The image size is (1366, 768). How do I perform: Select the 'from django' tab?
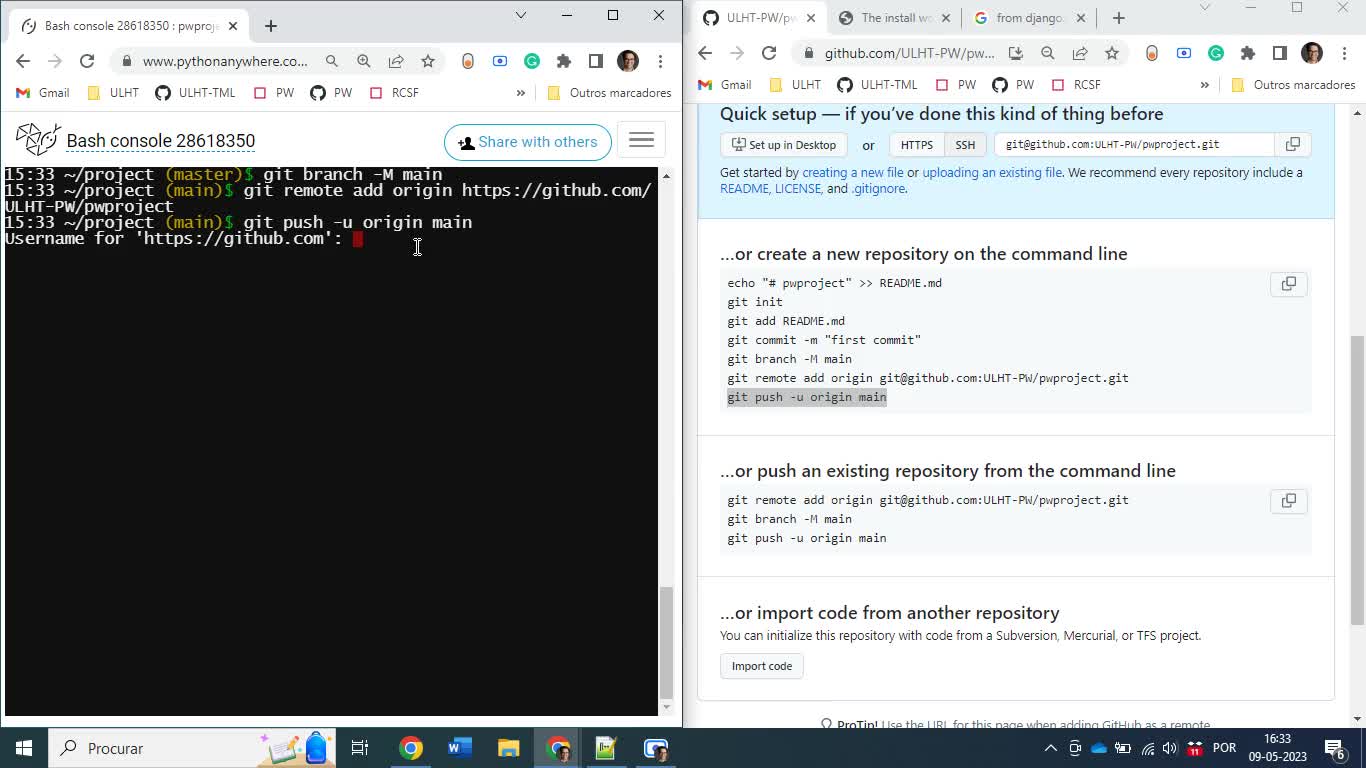(x=1030, y=17)
